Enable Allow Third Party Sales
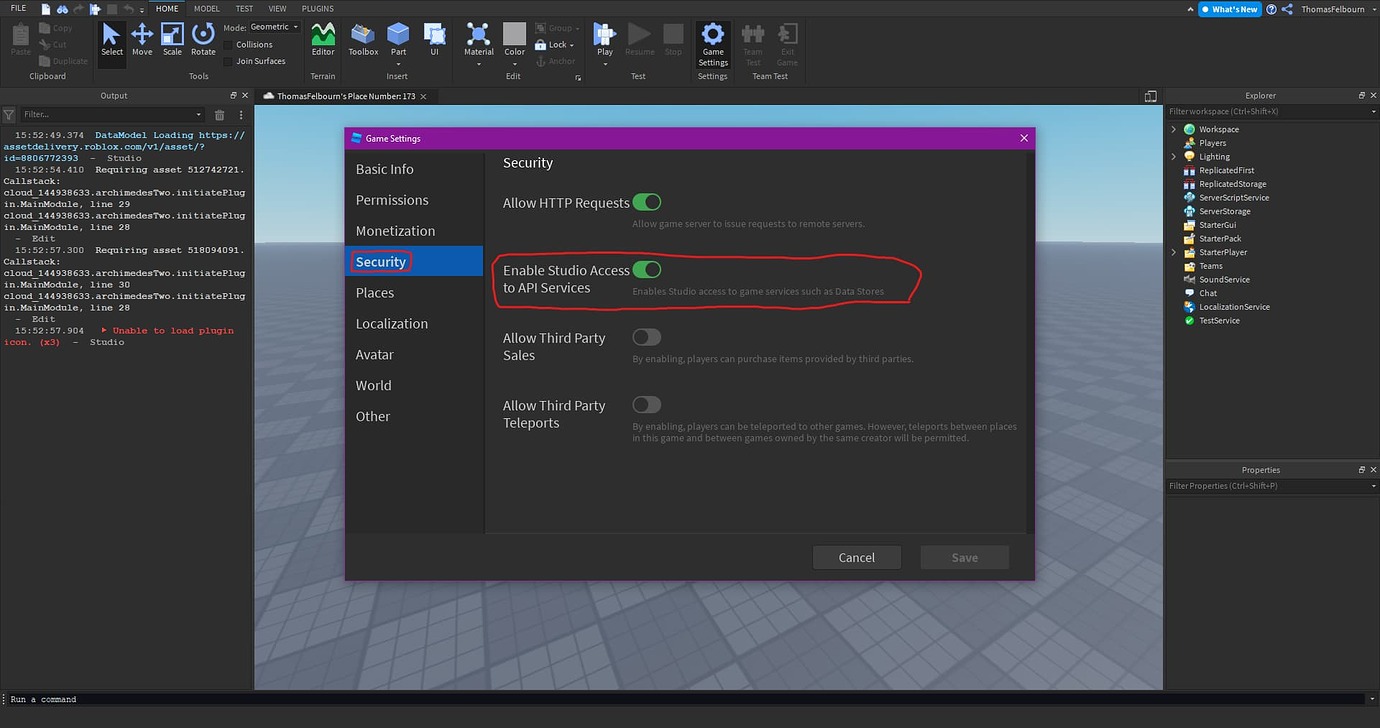This screenshot has height=728, width=1380. pyautogui.click(x=647, y=337)
